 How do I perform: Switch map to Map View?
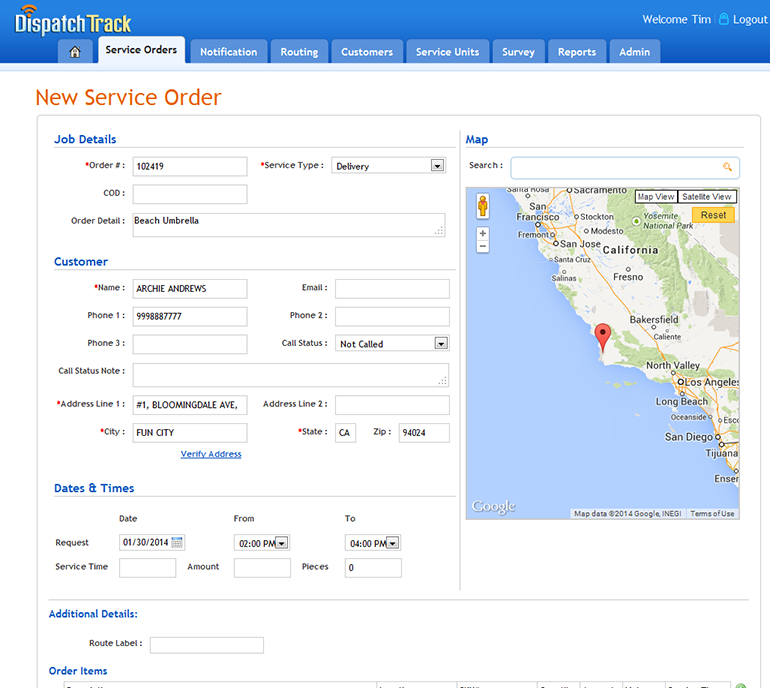tap(656, 197)
